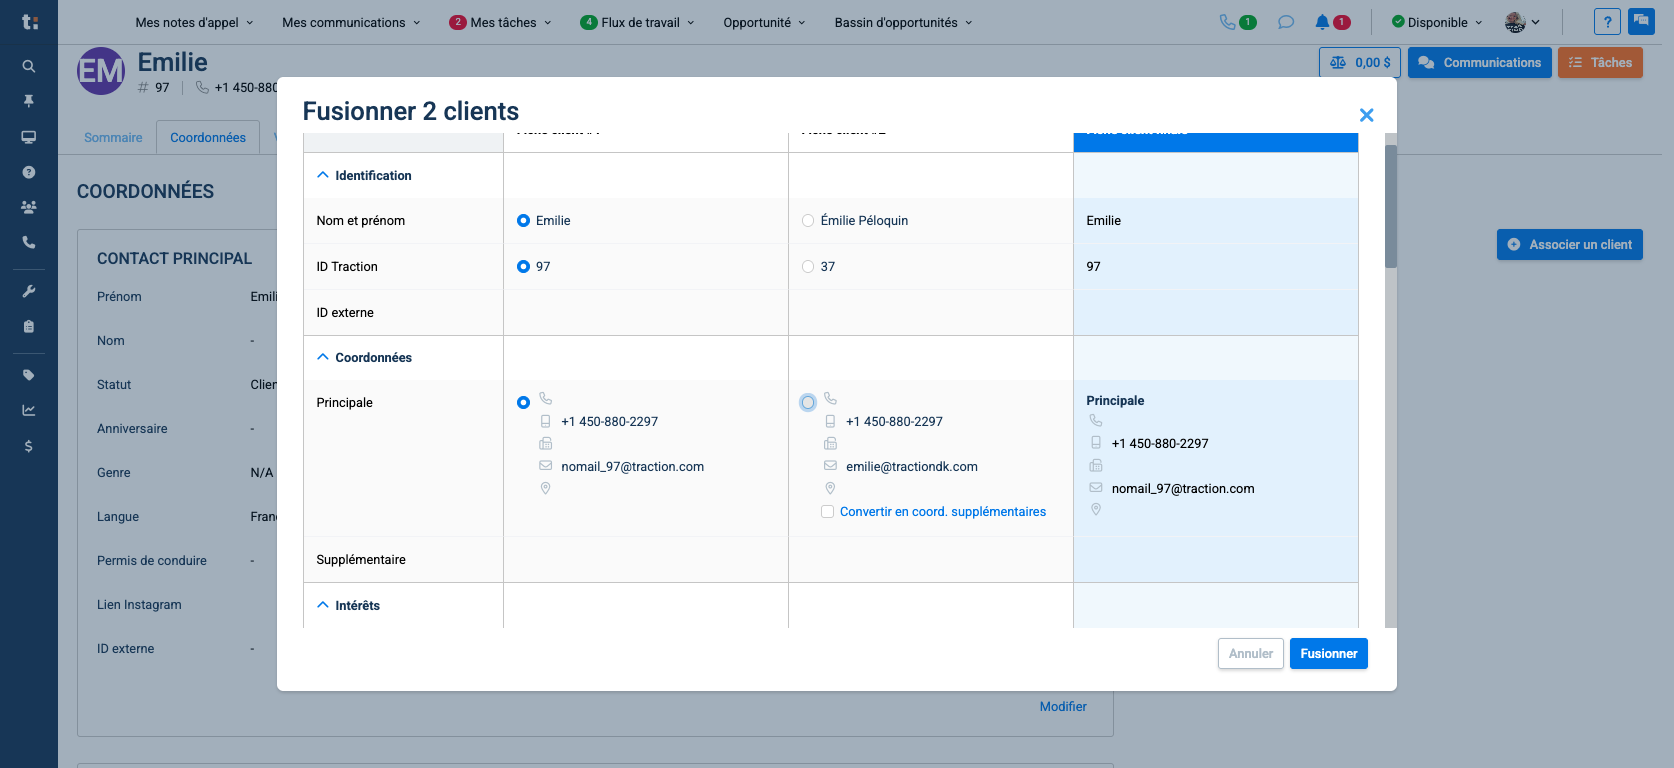Open the Mes tâches menu
This screenshot has width=1674, height=768.
pos(502,22)
